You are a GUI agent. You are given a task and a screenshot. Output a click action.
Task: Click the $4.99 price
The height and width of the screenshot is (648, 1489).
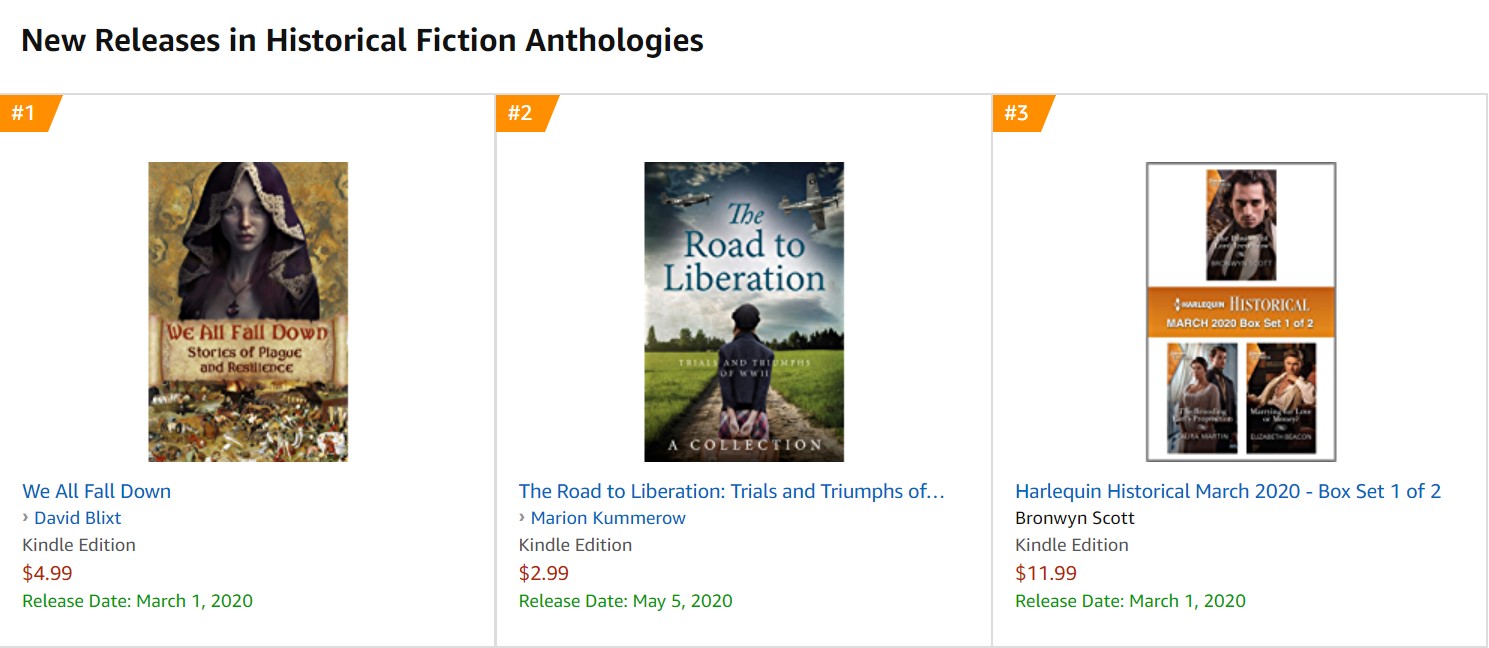pyautogui.click(x=47, y=573)
